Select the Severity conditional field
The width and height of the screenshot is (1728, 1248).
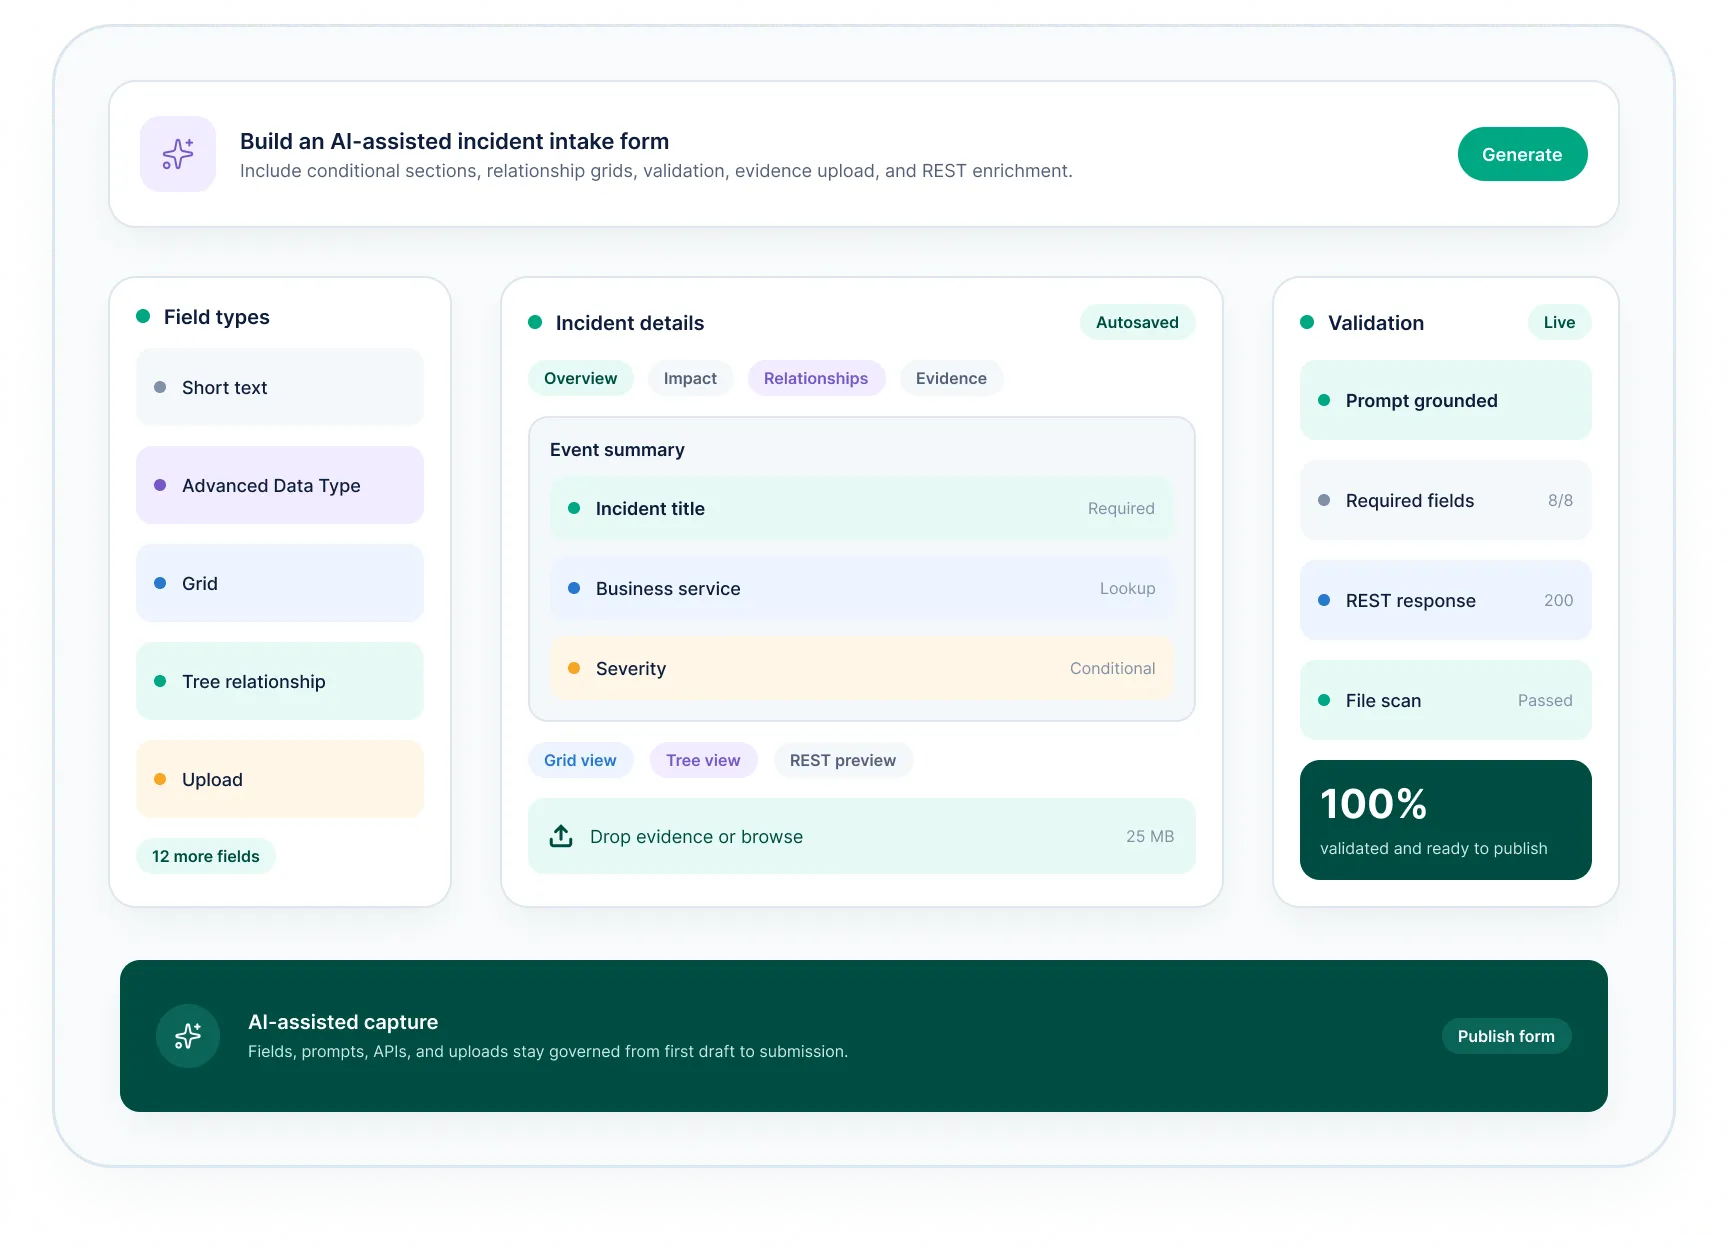click(862, 668)
